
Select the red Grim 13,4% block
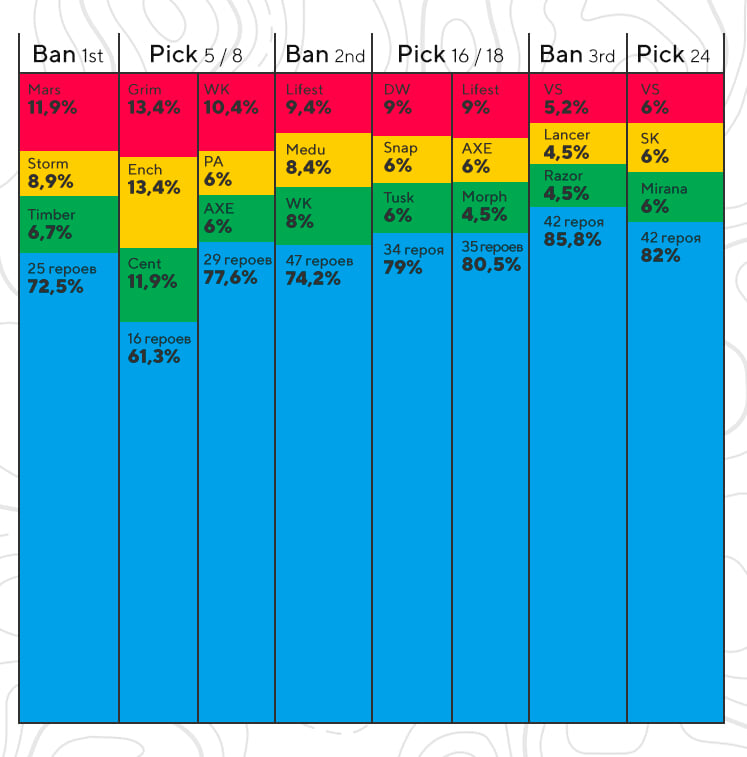click(158, 115)
